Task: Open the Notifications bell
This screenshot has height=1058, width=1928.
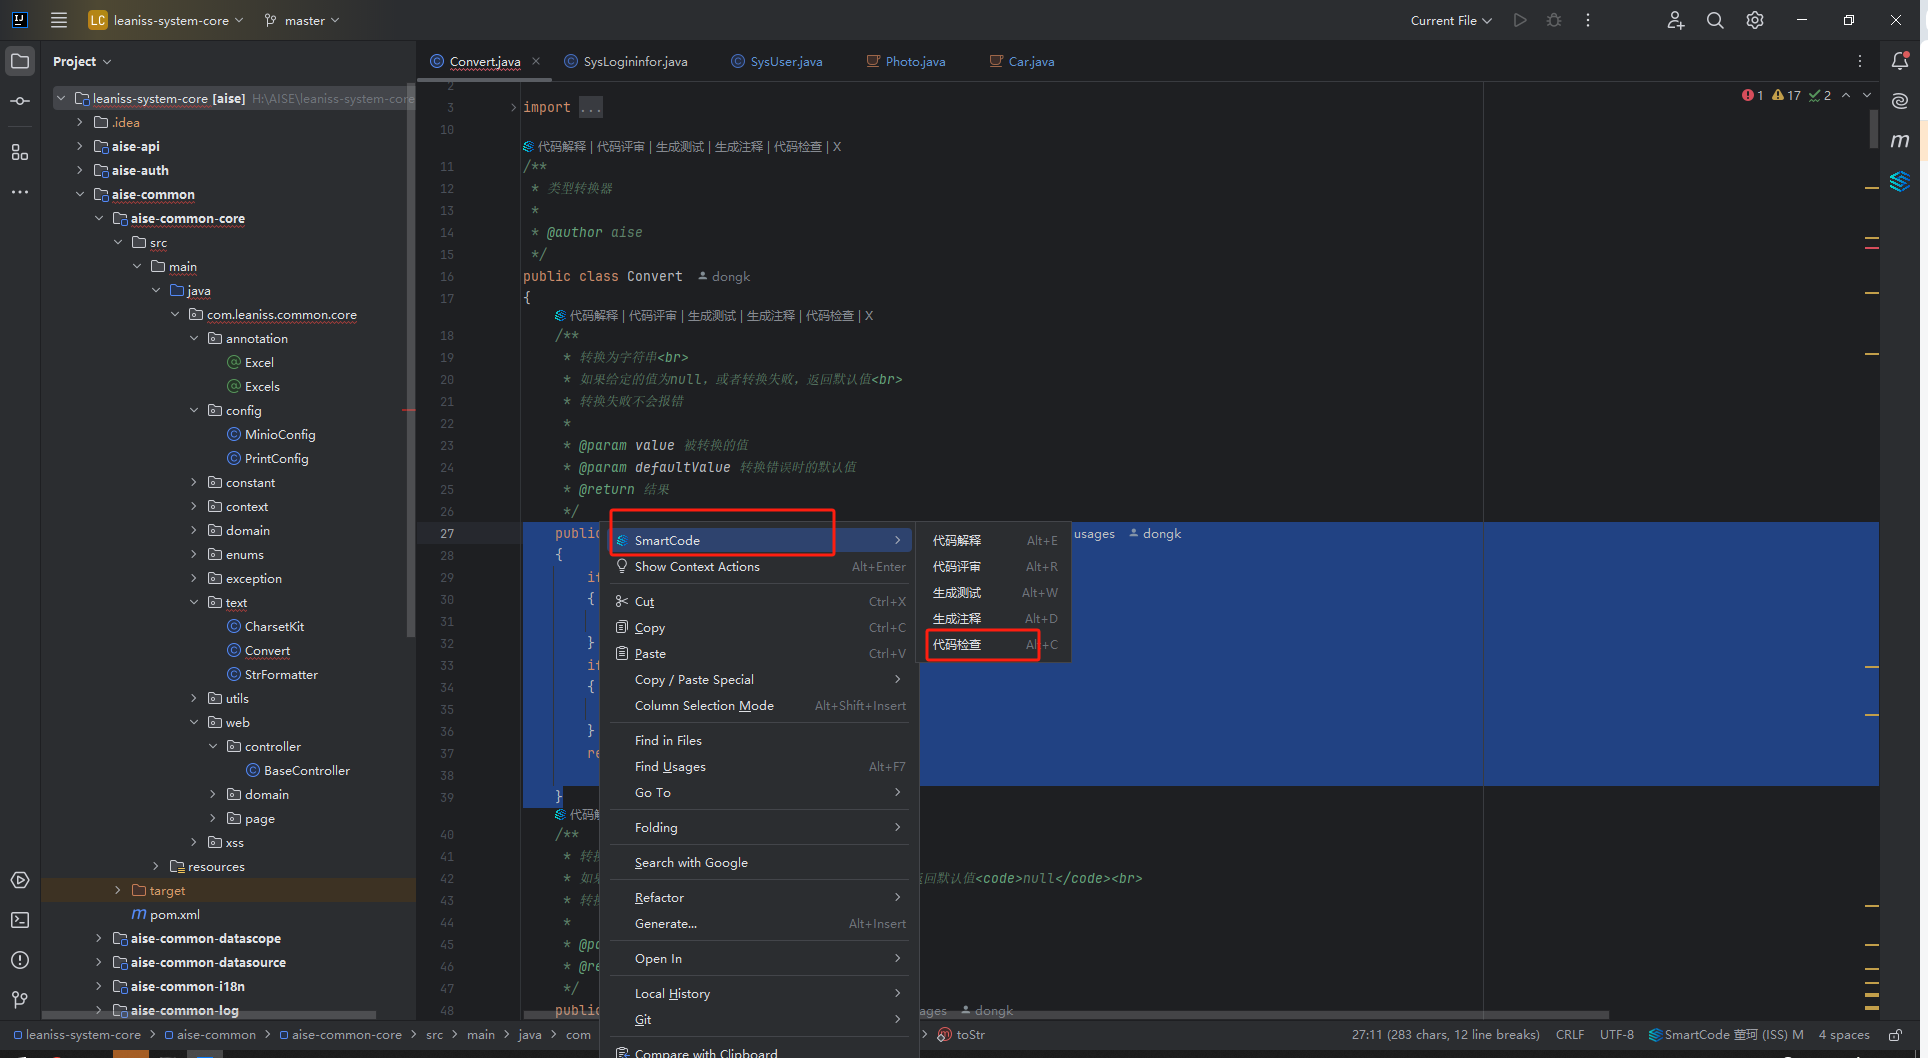Action: point(1900,61)
